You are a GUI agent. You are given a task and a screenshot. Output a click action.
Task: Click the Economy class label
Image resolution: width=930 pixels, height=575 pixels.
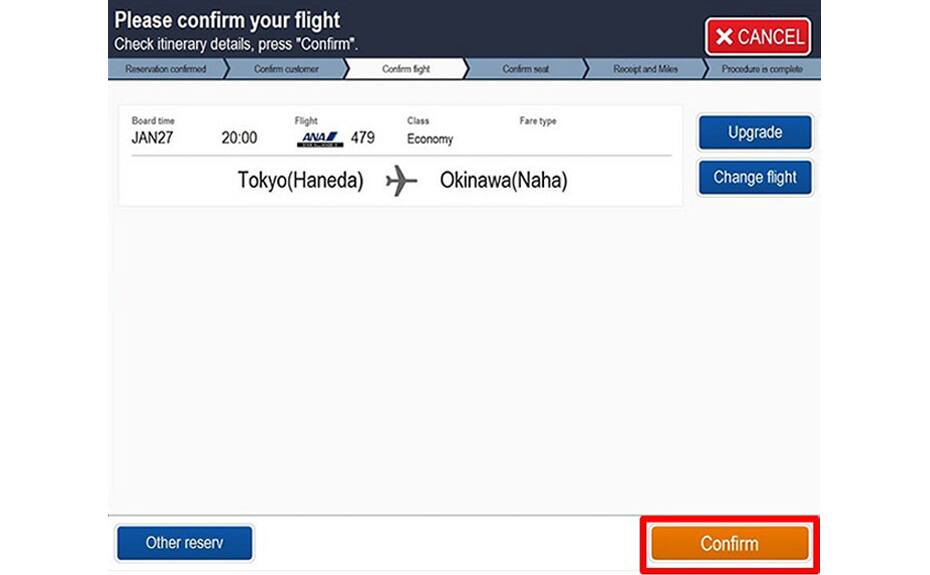click(430, 139)
